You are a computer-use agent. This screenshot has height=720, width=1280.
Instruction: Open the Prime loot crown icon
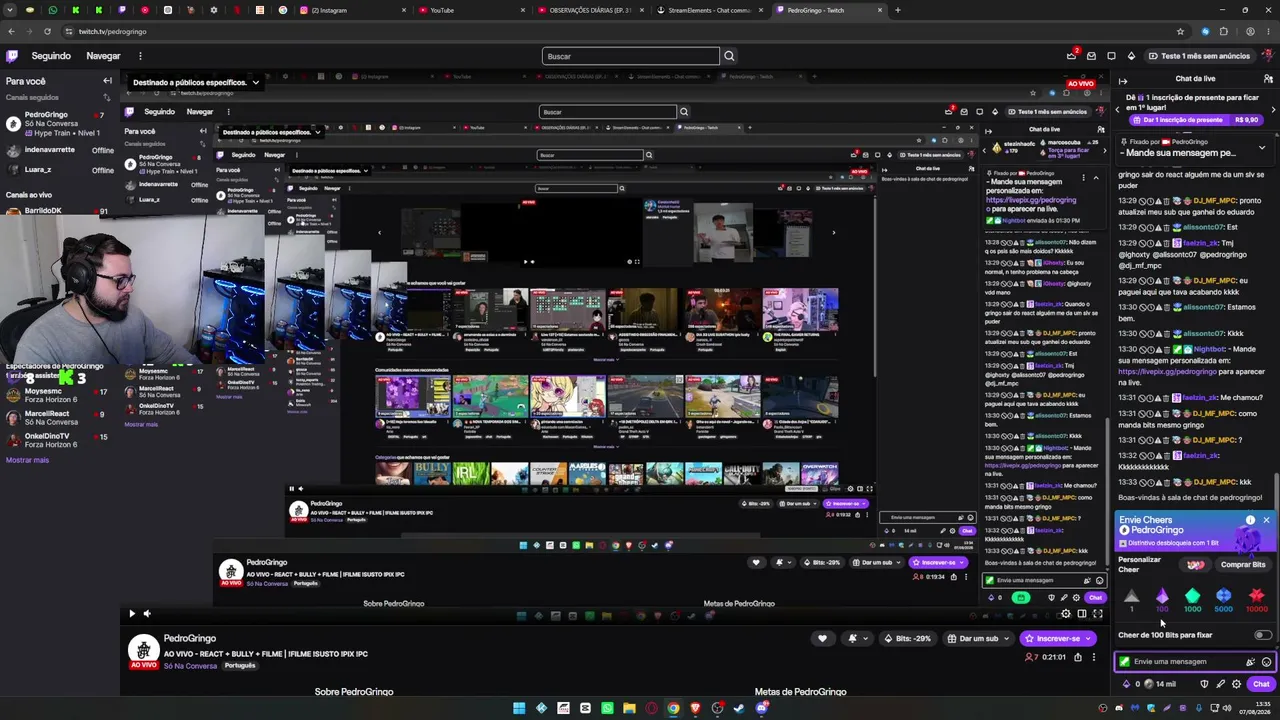[x=1071, y=56]
